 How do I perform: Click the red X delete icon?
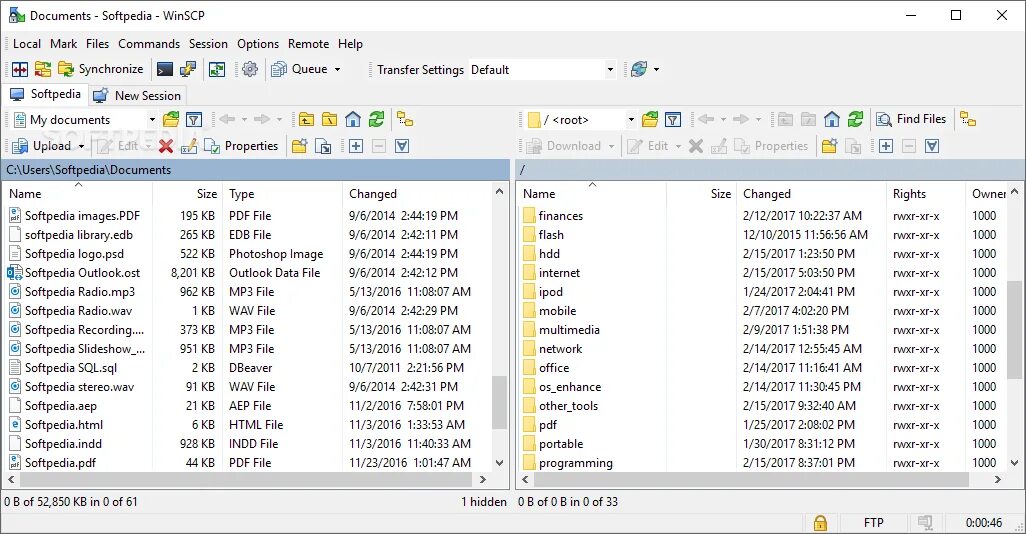pos(166,146)
